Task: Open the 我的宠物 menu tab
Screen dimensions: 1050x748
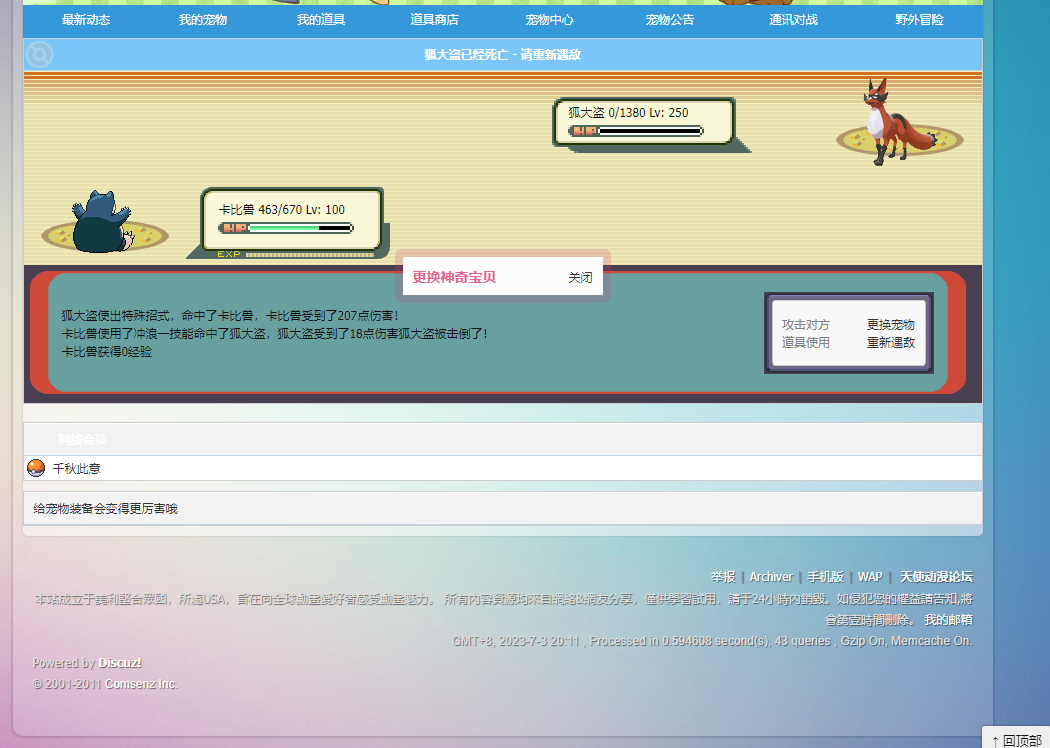Action: tap(203, 20)
